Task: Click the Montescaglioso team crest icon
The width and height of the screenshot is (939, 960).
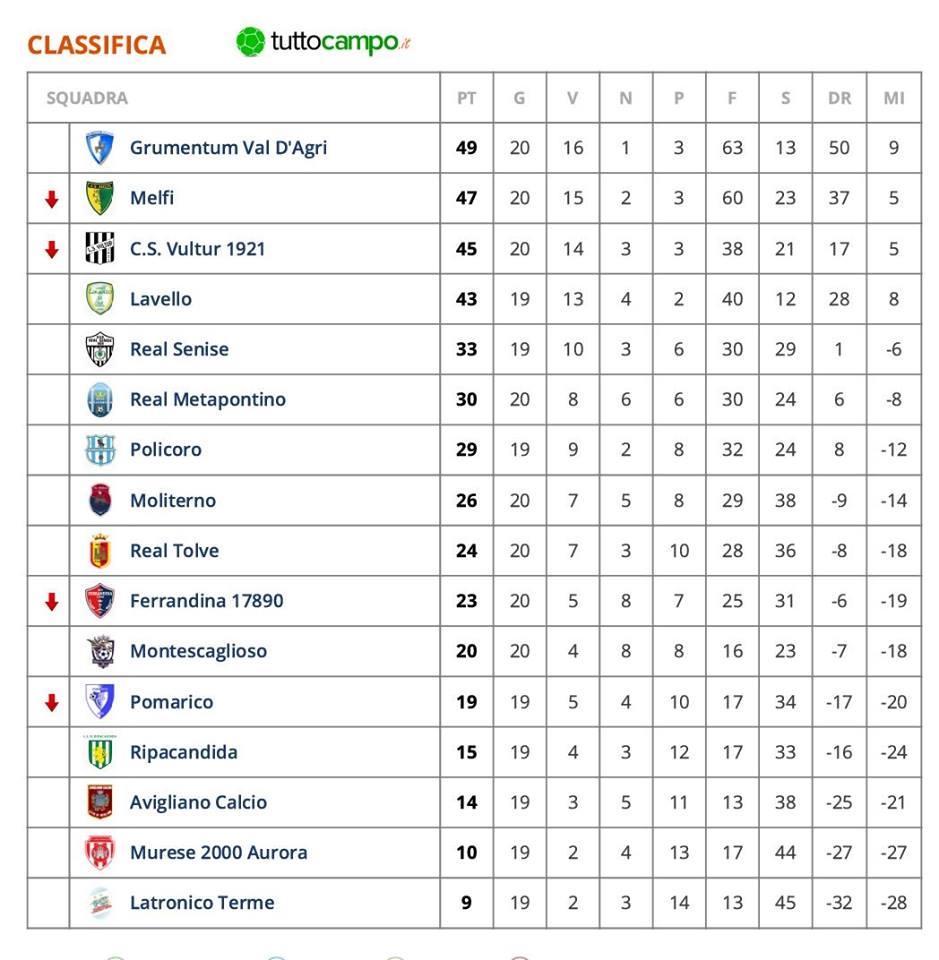Action: pos(99,651)
